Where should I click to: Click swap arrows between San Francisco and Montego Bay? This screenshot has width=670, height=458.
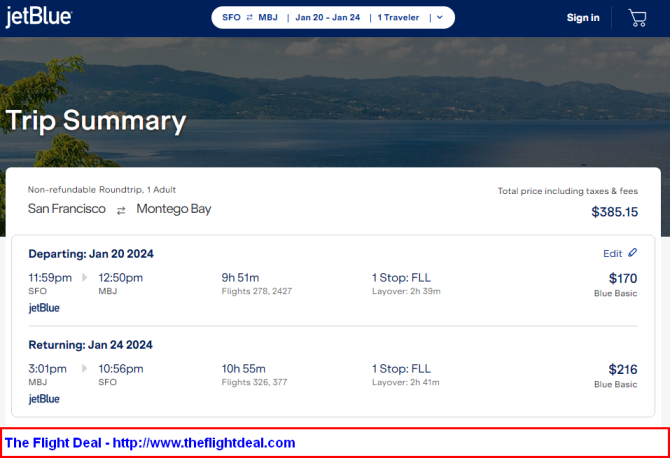[121, 210]
